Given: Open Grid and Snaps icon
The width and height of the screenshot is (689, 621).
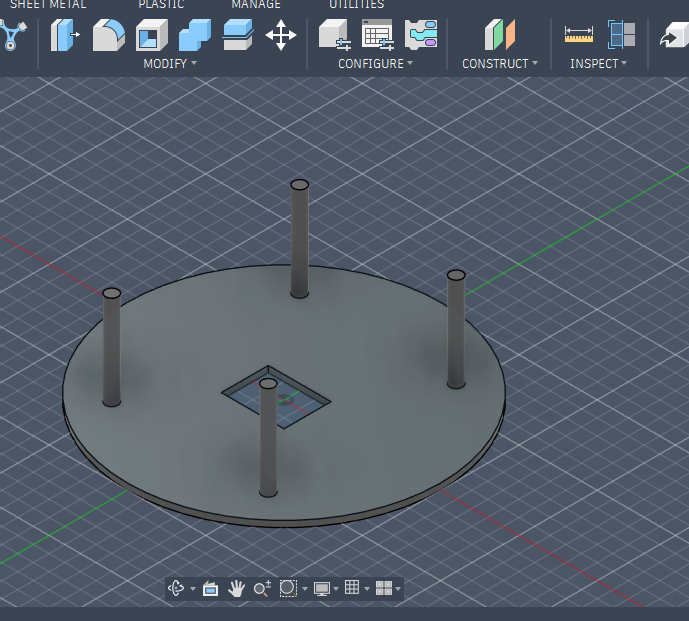Looking at the screenshot, I should coord(352,588).
